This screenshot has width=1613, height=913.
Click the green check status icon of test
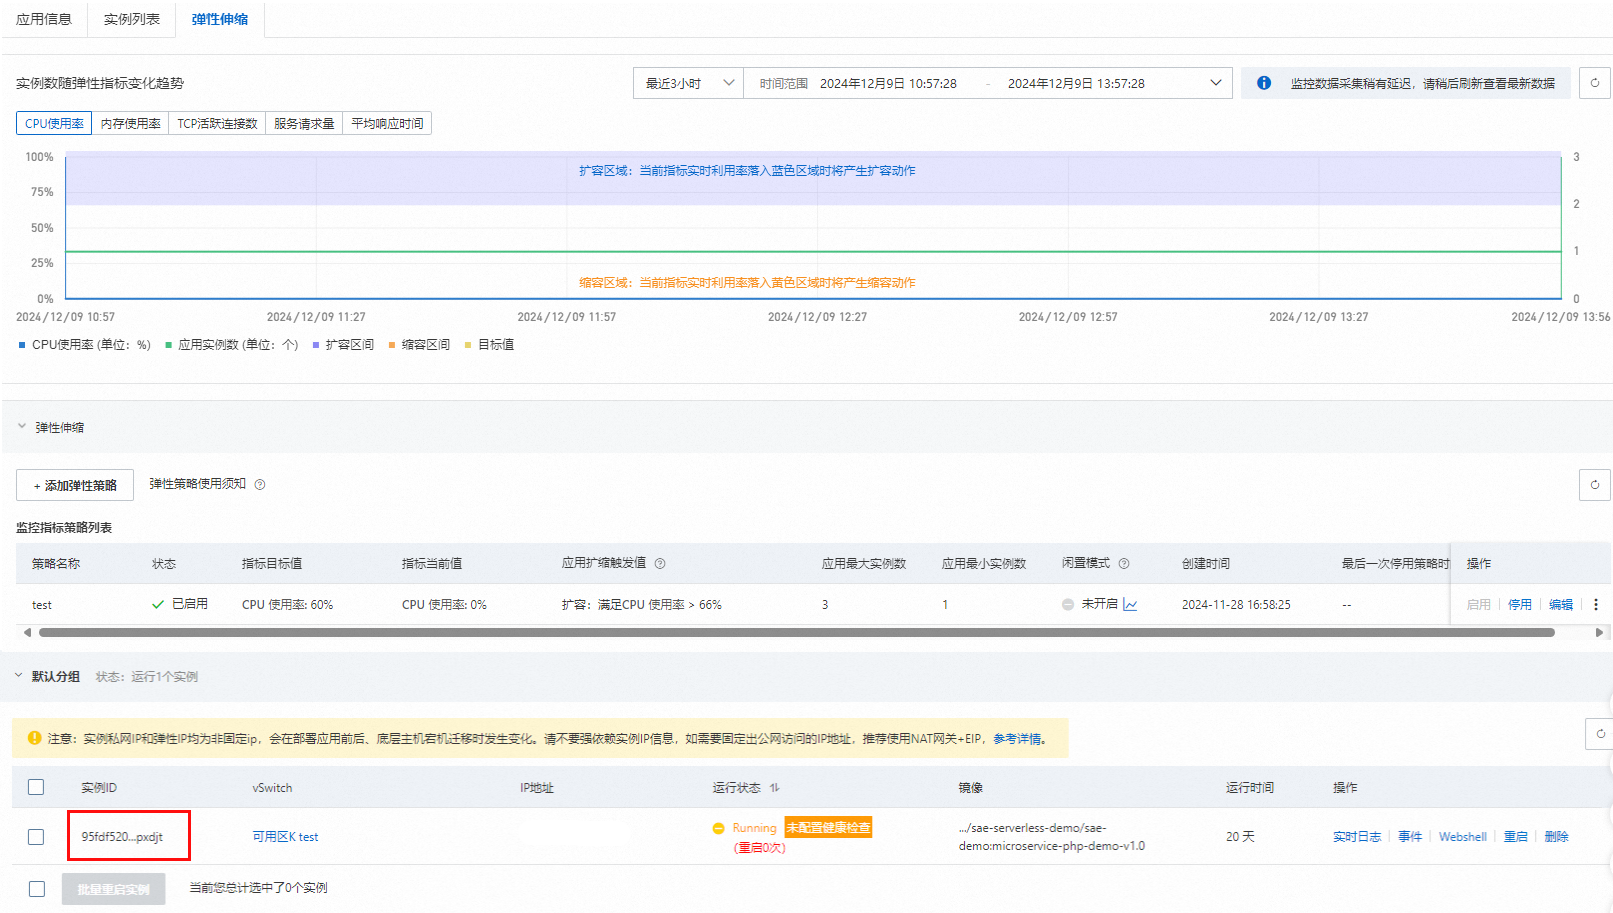pyautogui.click(x=158, y=604)
